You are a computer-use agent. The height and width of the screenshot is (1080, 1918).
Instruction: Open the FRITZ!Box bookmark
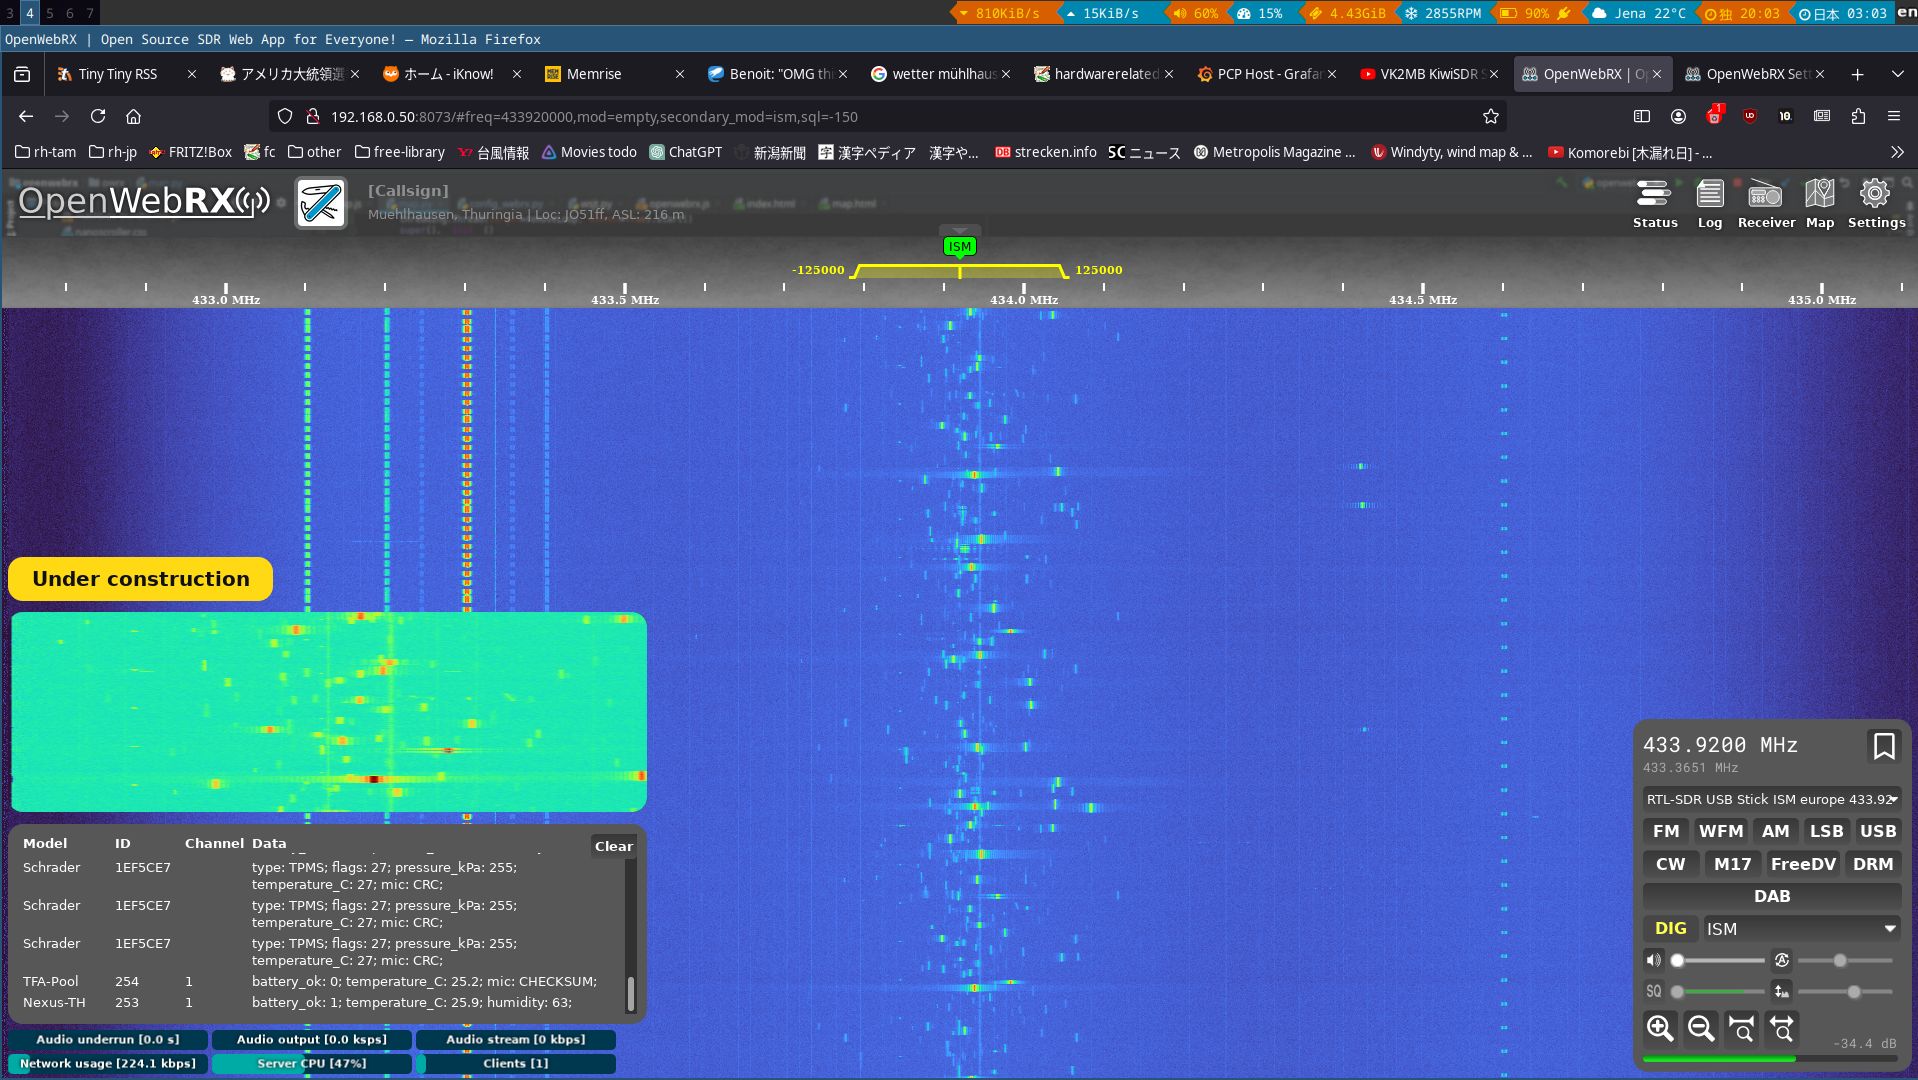point(191,152)
